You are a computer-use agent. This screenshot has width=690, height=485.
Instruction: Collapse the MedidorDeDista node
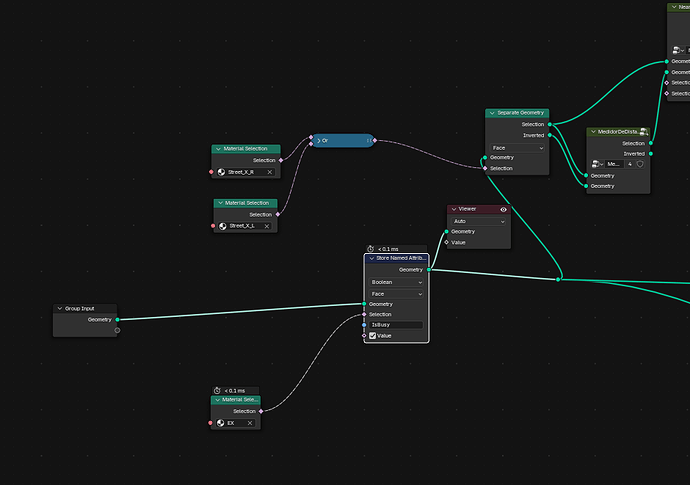pyautogui.click(x=593, y=132)
